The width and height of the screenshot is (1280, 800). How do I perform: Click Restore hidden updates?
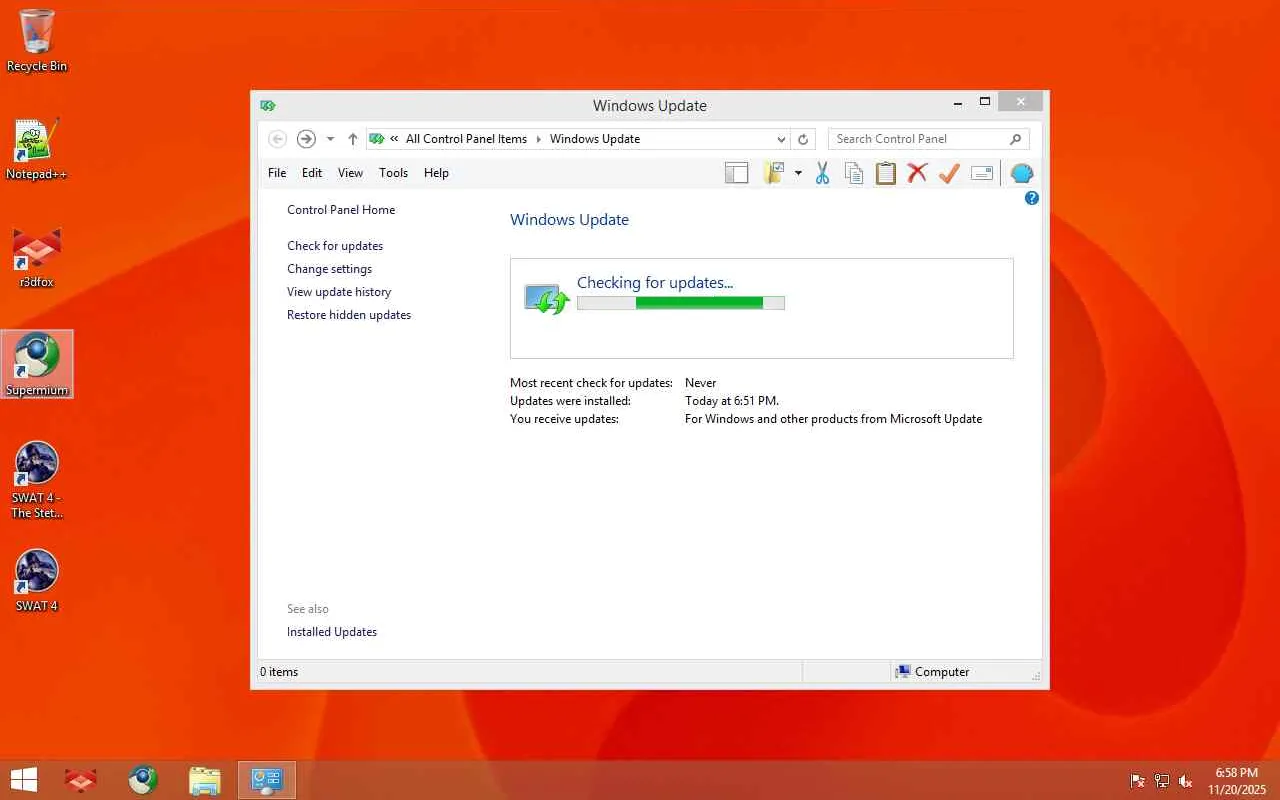point(349,315)
